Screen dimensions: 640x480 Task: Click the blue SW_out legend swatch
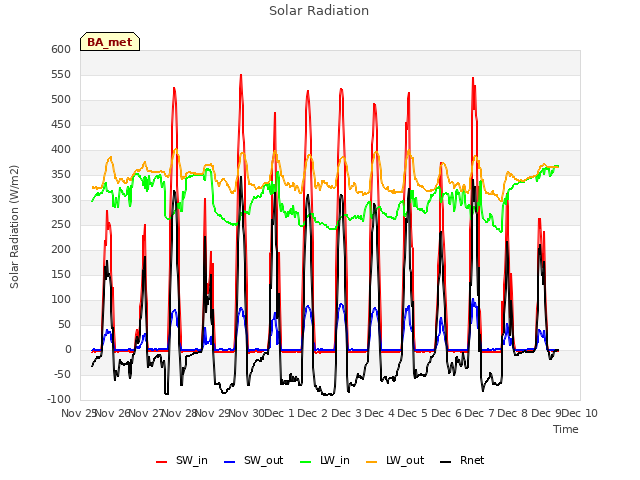pyautogui.click(x=230, y=462)
